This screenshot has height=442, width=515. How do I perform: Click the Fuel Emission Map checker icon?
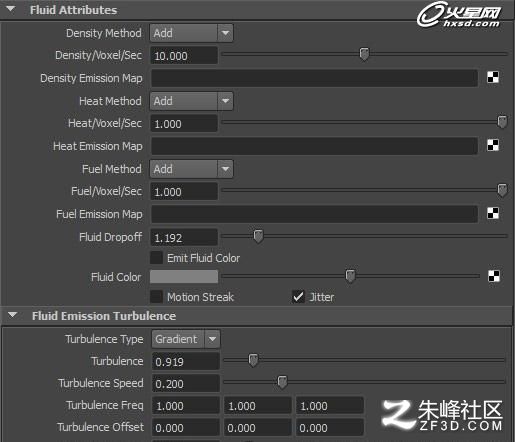tap(493, 213)
